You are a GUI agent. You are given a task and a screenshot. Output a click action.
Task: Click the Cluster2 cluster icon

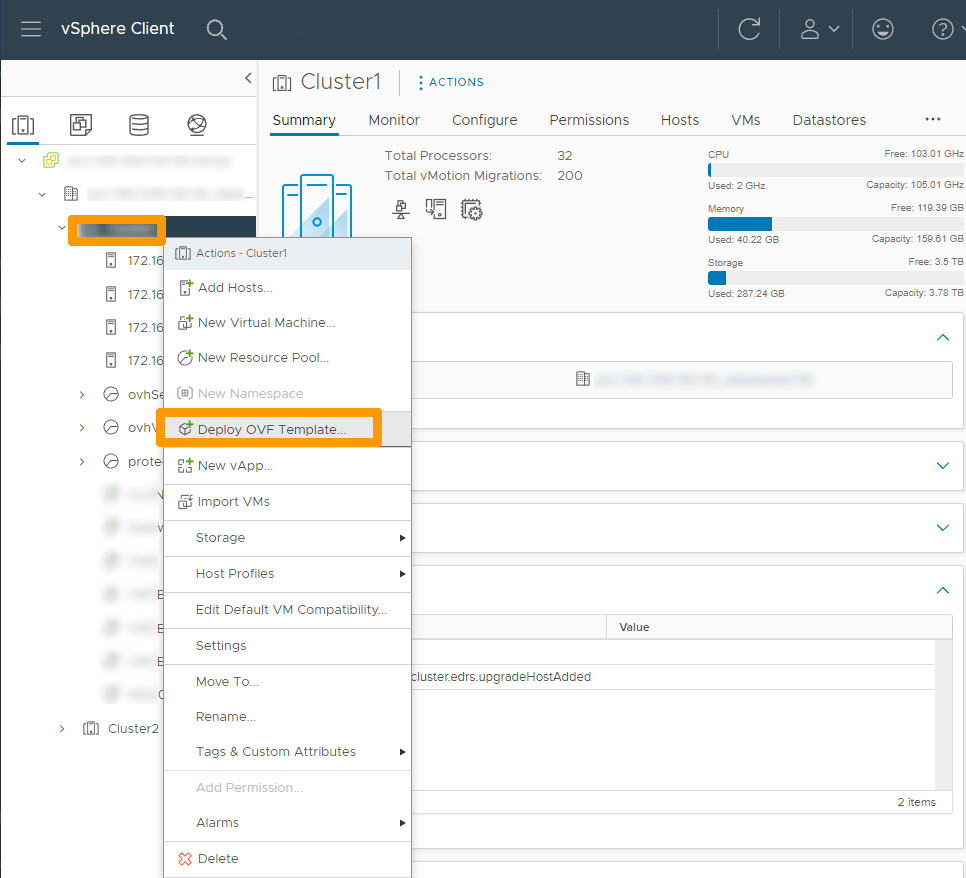tap(91, 729)
